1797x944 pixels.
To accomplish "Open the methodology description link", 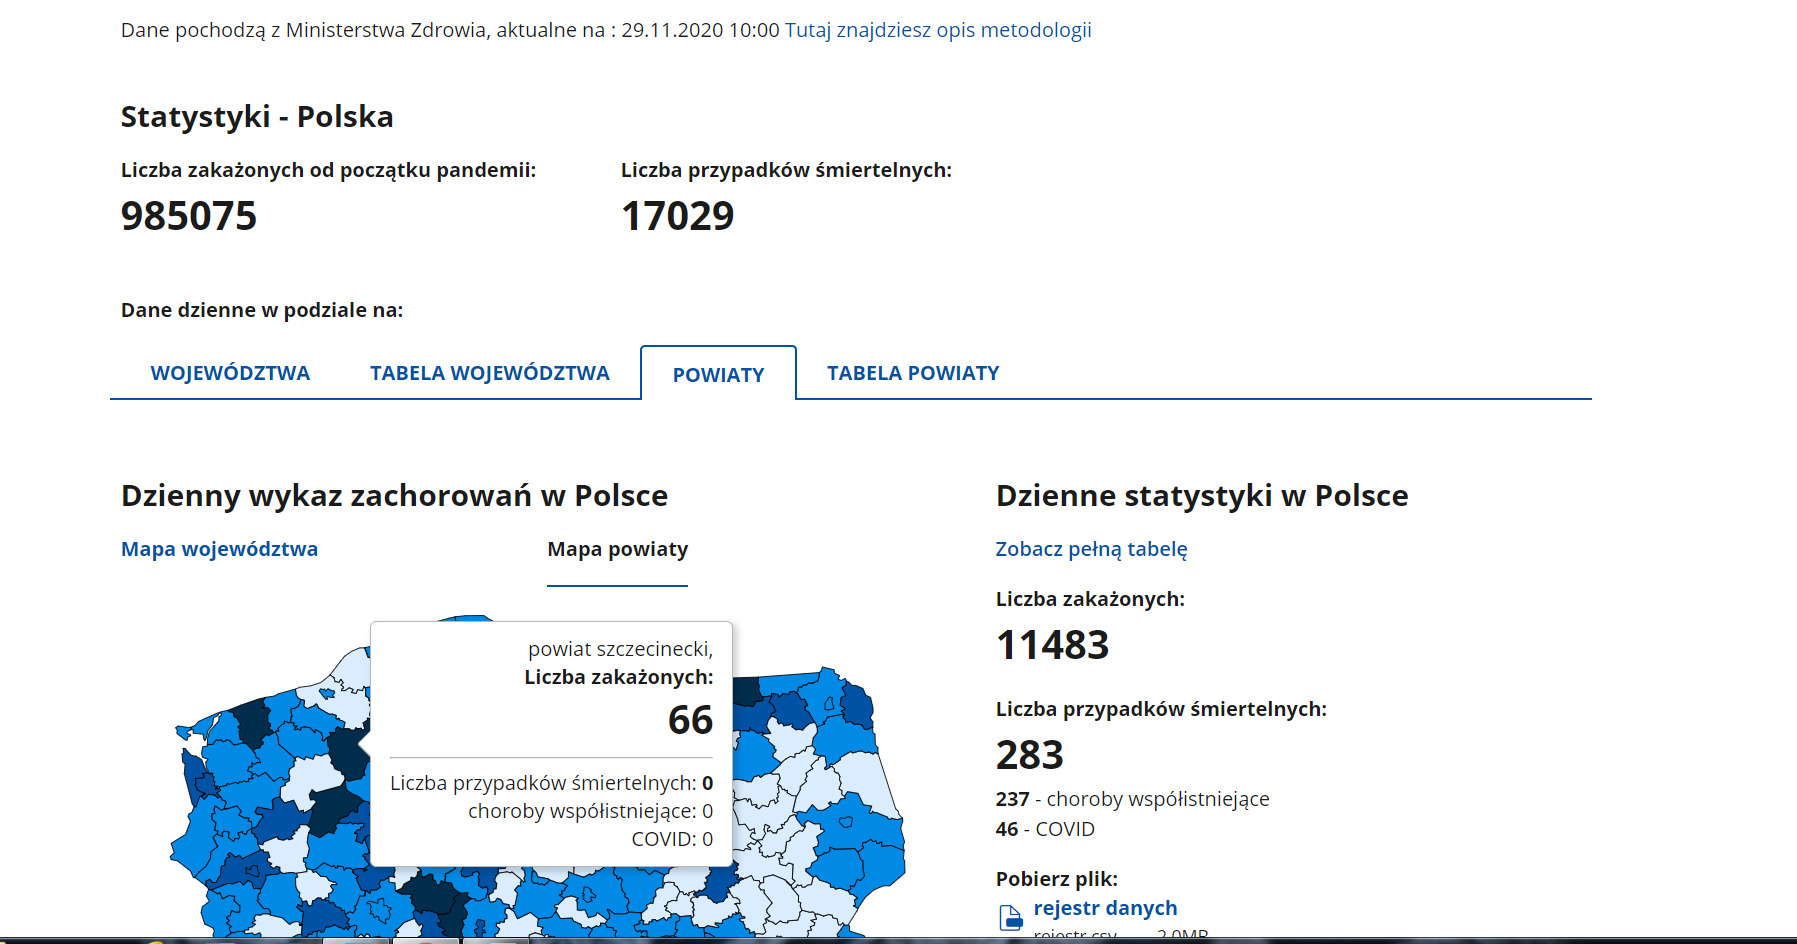I will [937, 30].
